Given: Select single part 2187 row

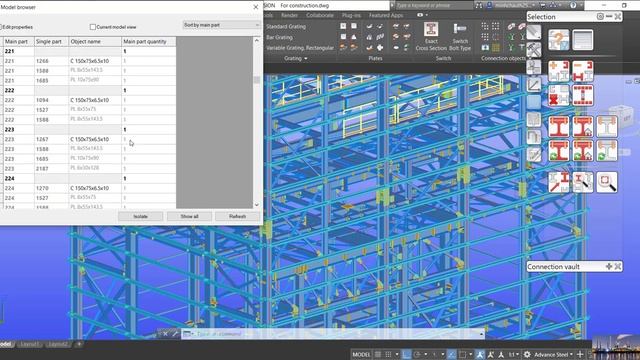Looking at the screenshot, I should point(90,169).
